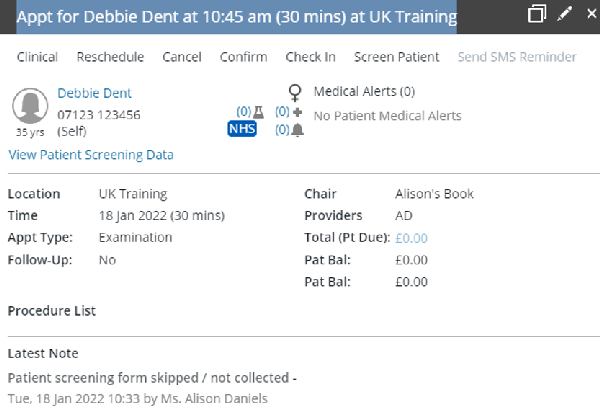This screenshot has height=408, width=600.
Task: Open Debbie Dent patient name link
Action: coord(95,93)
